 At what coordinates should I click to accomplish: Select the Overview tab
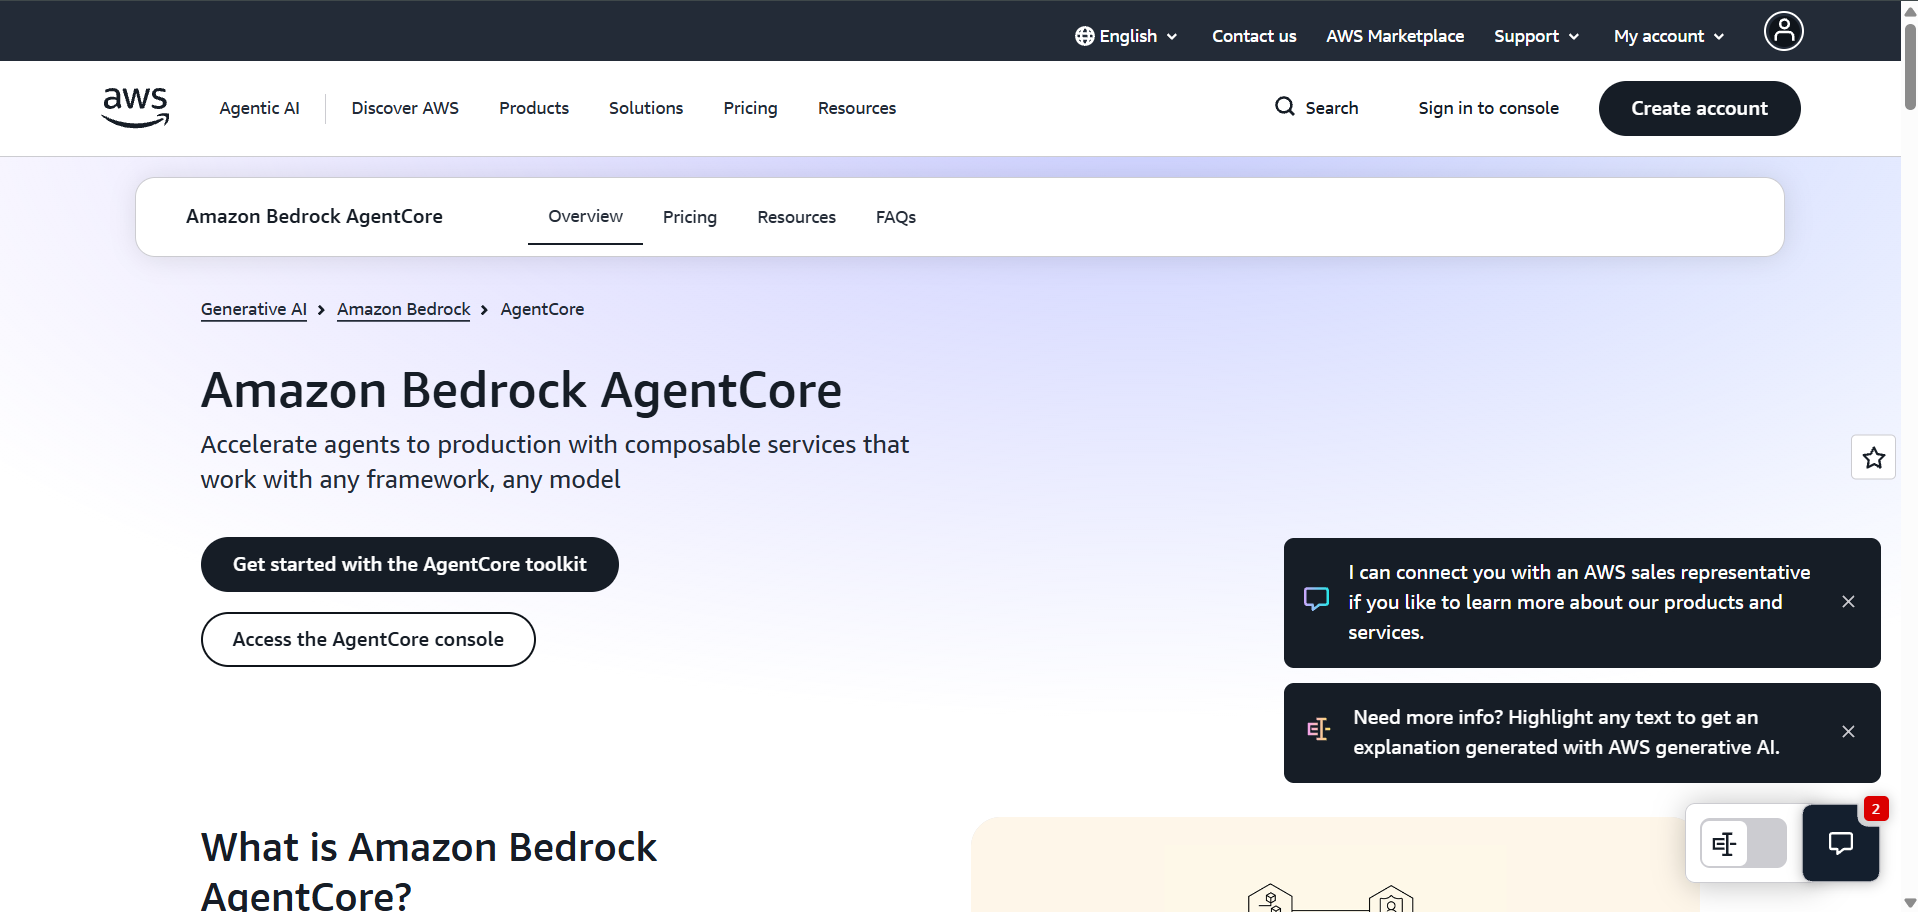coord(585,217)
